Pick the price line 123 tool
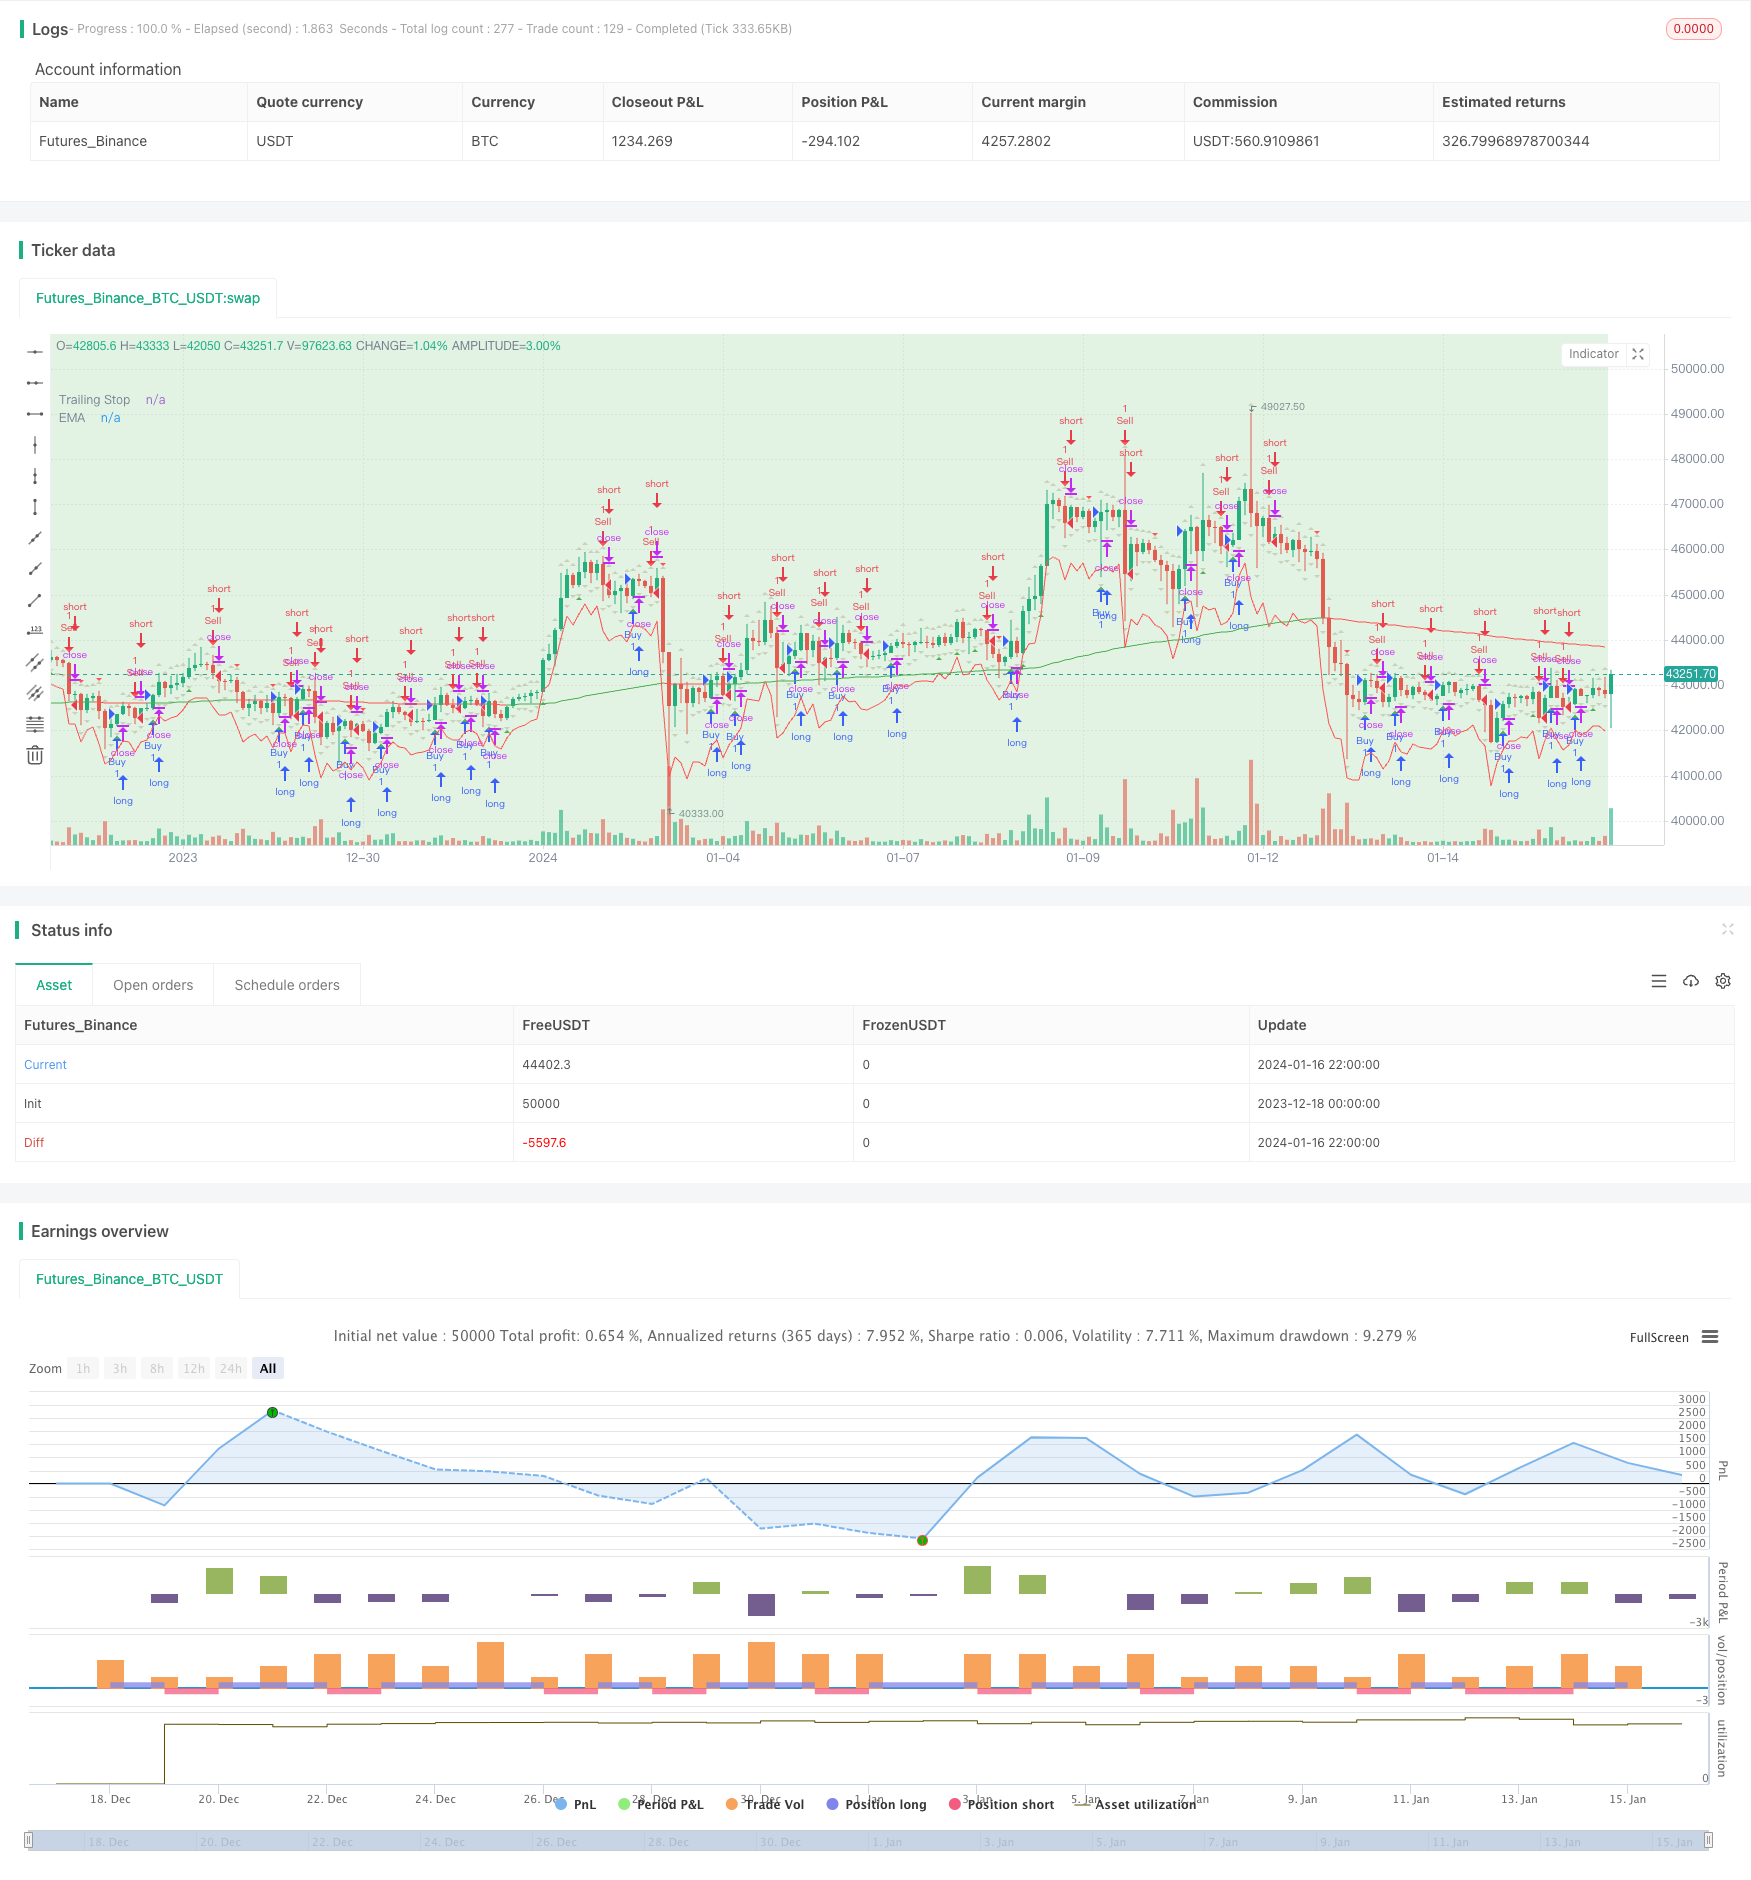This screenshot has height=1880, width=1751. [x=35, y=631]
